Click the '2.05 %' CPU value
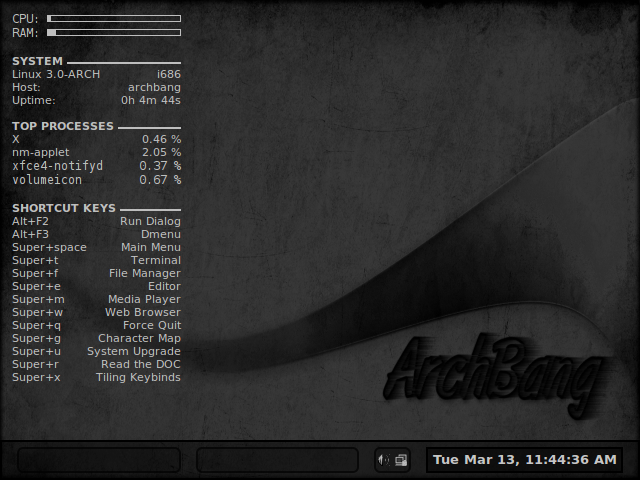The height and width of the screenshot is (480, 640). [x=161, y=152]
